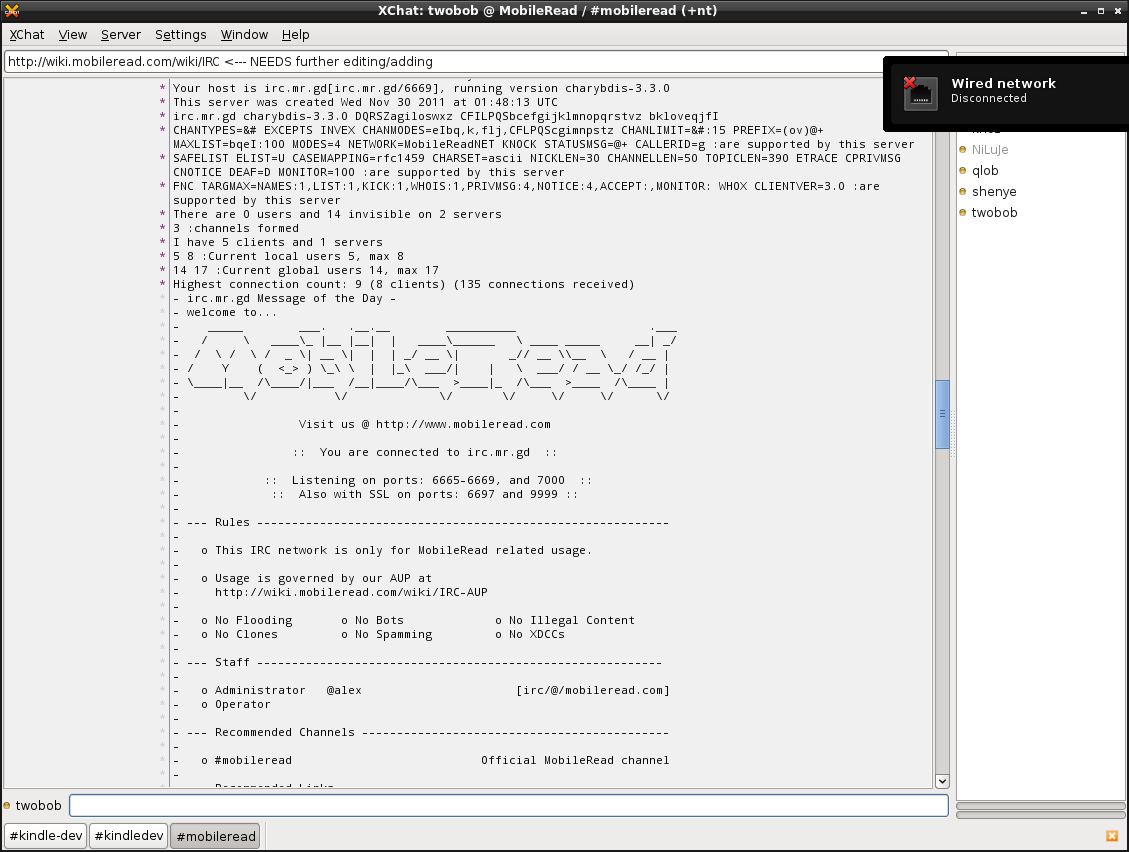Click the chat scrollbar thumb

coord(942,414)
